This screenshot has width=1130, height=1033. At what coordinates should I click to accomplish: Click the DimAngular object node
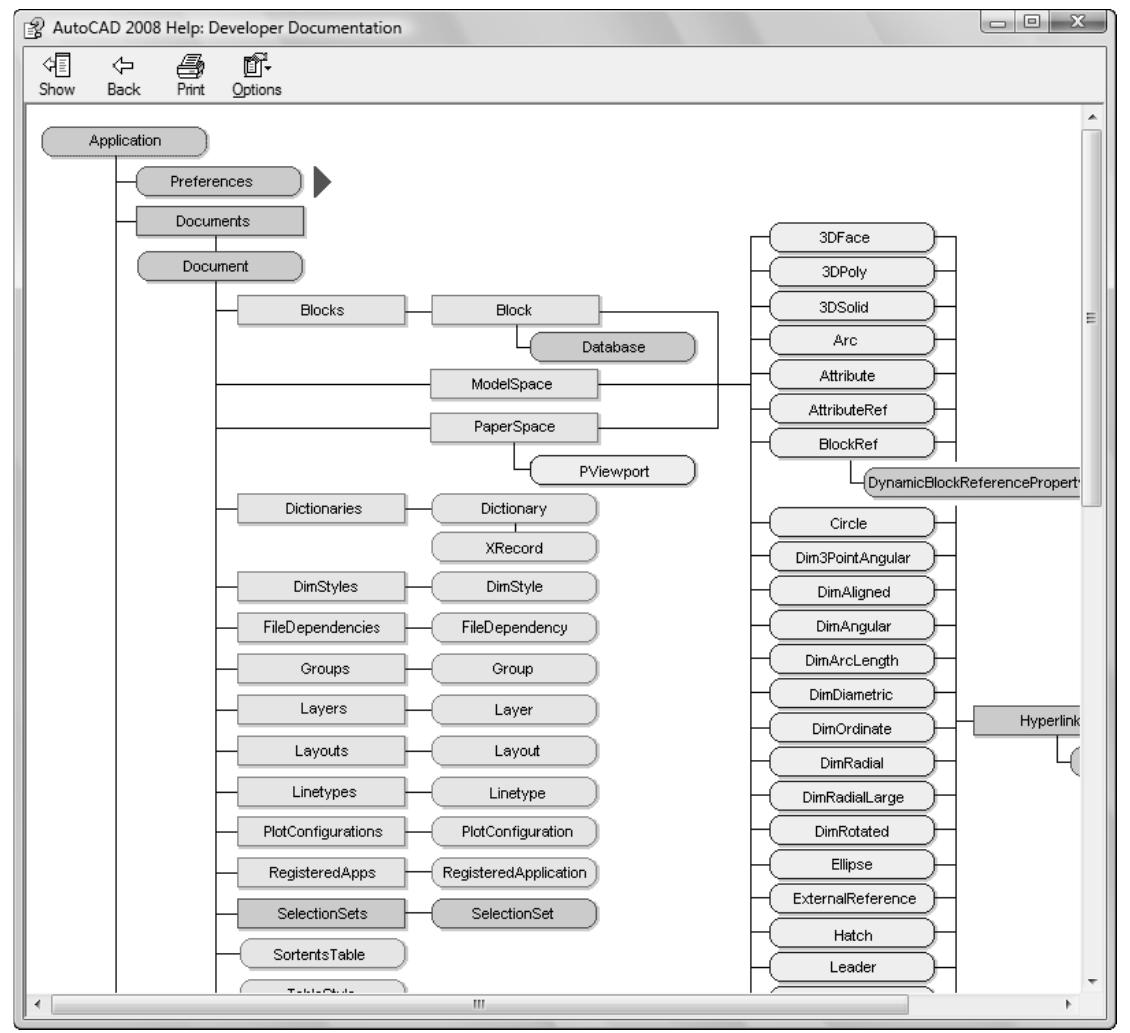point(851,626)
